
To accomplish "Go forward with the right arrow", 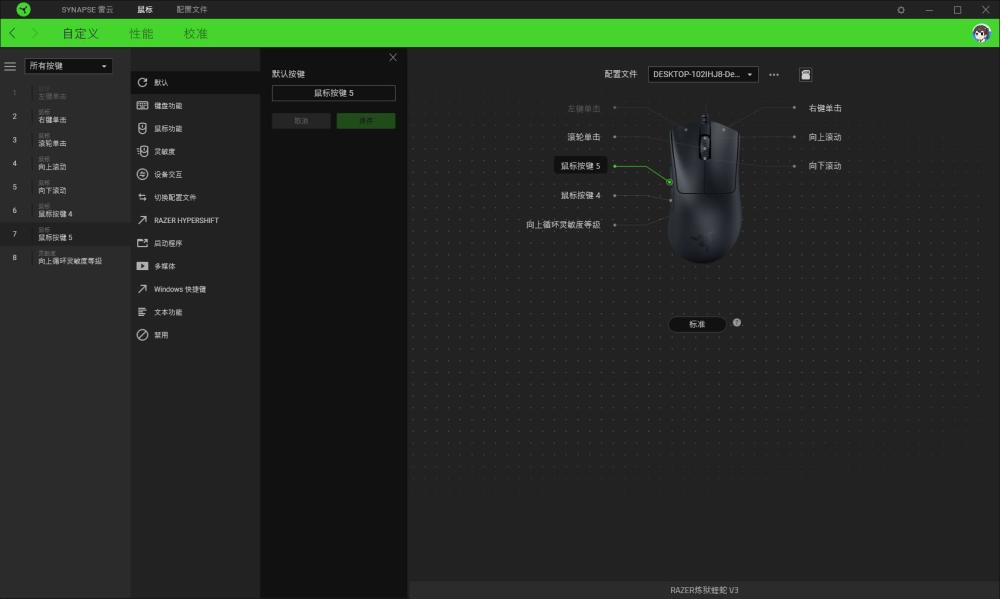I will pyautogui.click(x=35, y=33).
